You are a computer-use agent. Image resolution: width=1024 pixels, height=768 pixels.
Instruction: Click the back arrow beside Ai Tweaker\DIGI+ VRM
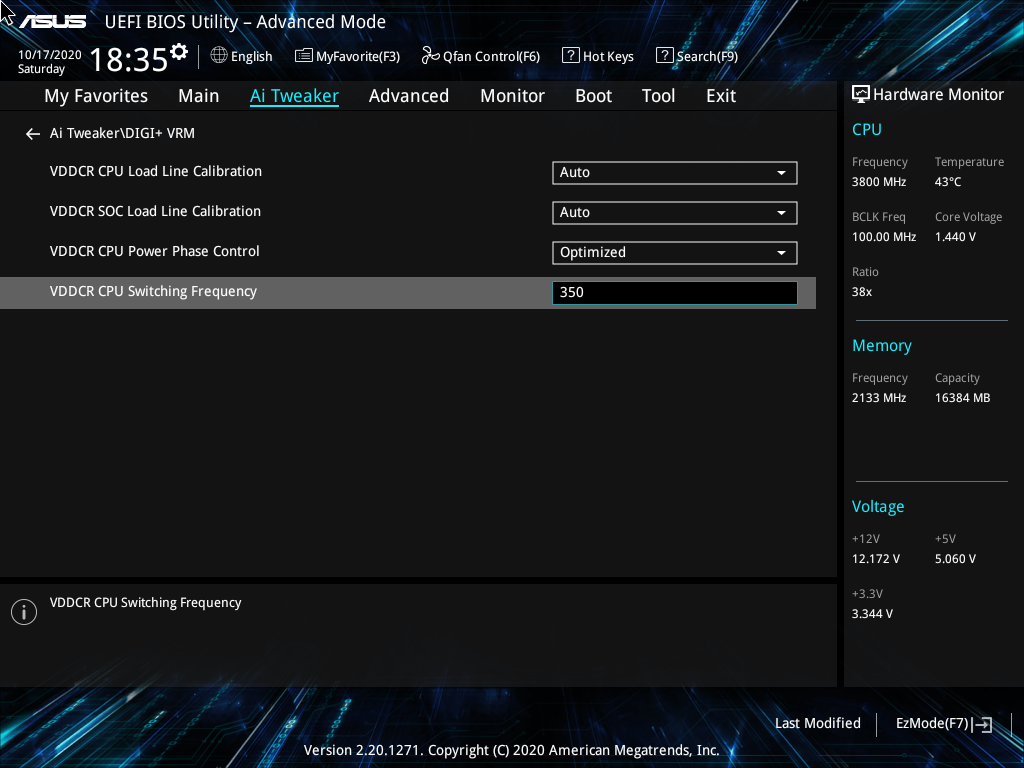pyautogui.click(x=33, y=134)
